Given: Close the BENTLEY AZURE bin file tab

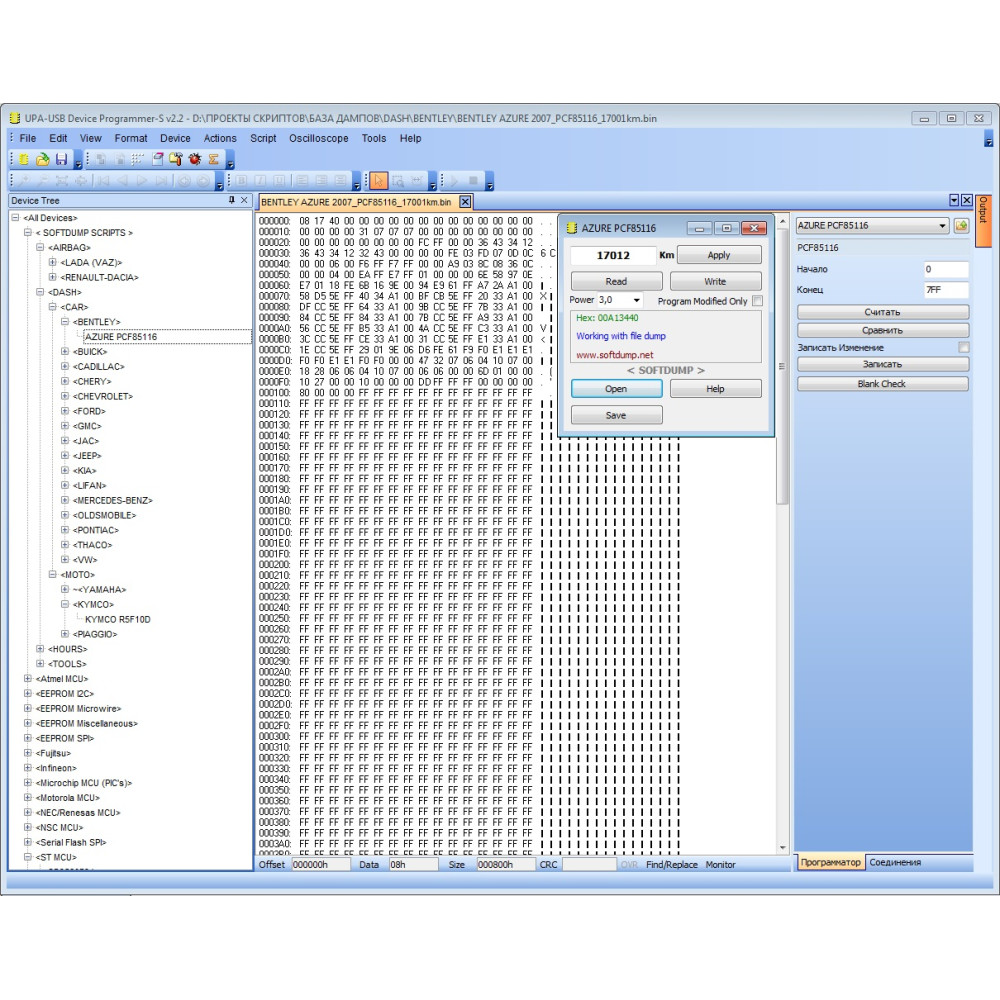Looking at the screenshot, I should pyautogui.click(x=466, y=202).
